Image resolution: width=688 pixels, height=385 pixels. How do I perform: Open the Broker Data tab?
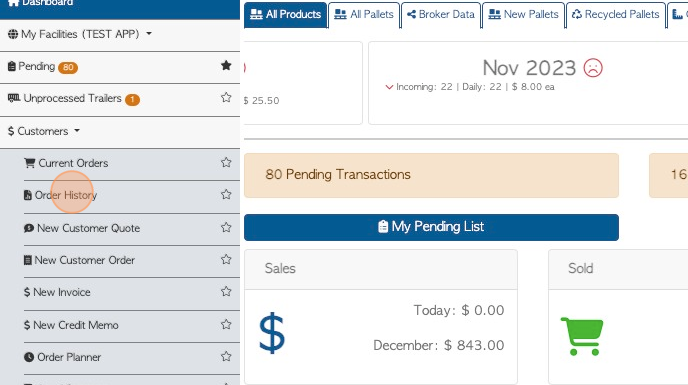coord(441,14)
